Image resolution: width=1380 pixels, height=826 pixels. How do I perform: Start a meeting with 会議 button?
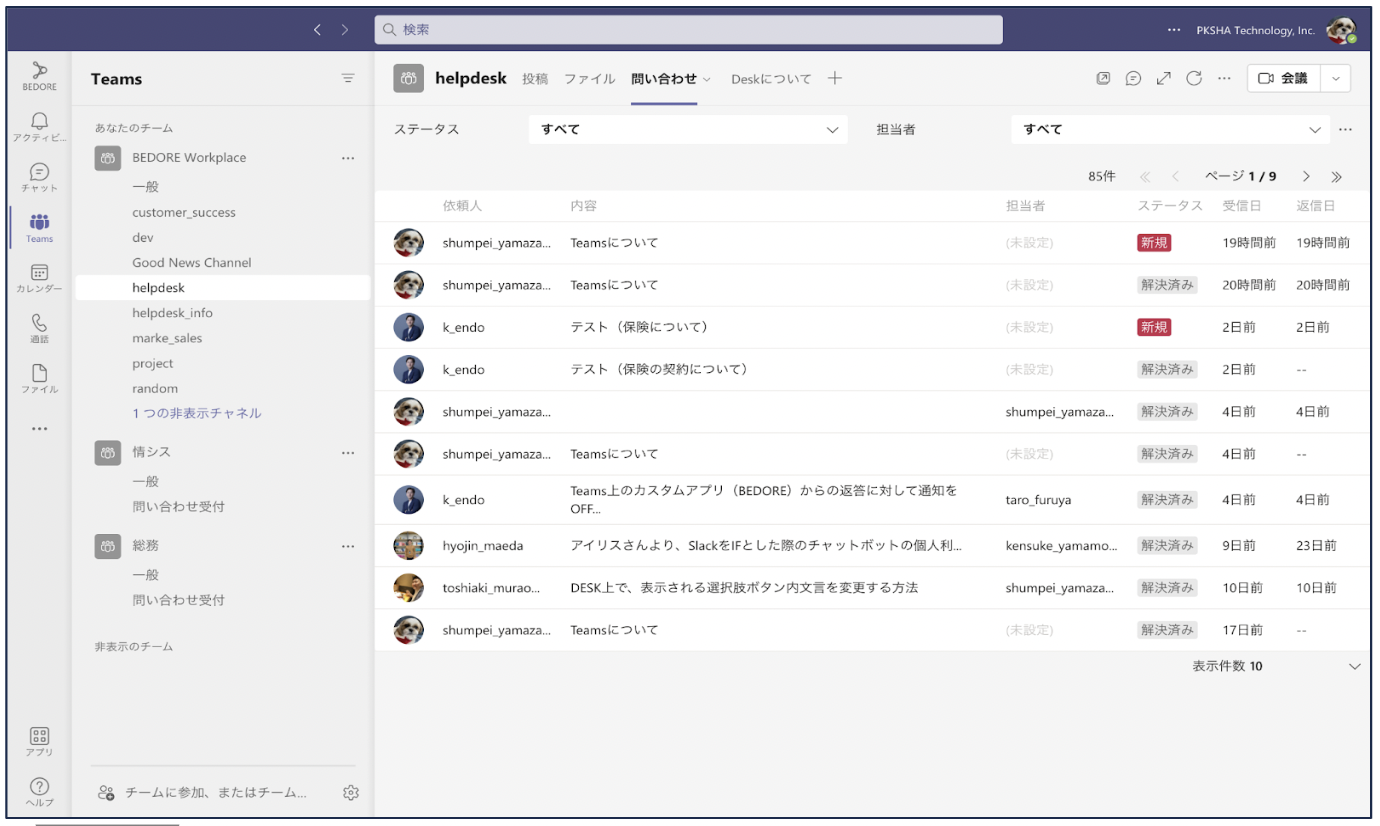(x=1284, y=78)
